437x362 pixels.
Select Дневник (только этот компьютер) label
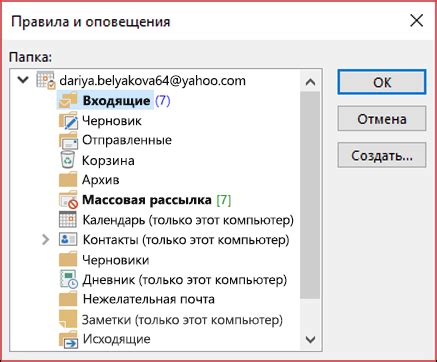[x=185, y=280]
